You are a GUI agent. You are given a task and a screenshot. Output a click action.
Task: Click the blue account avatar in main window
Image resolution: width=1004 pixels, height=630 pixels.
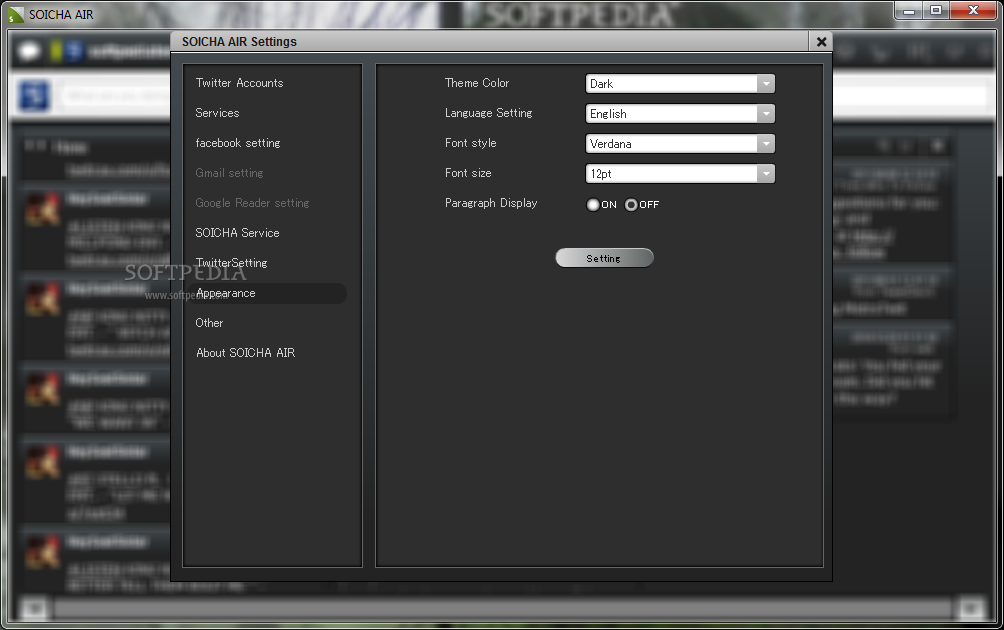[33, 96]
